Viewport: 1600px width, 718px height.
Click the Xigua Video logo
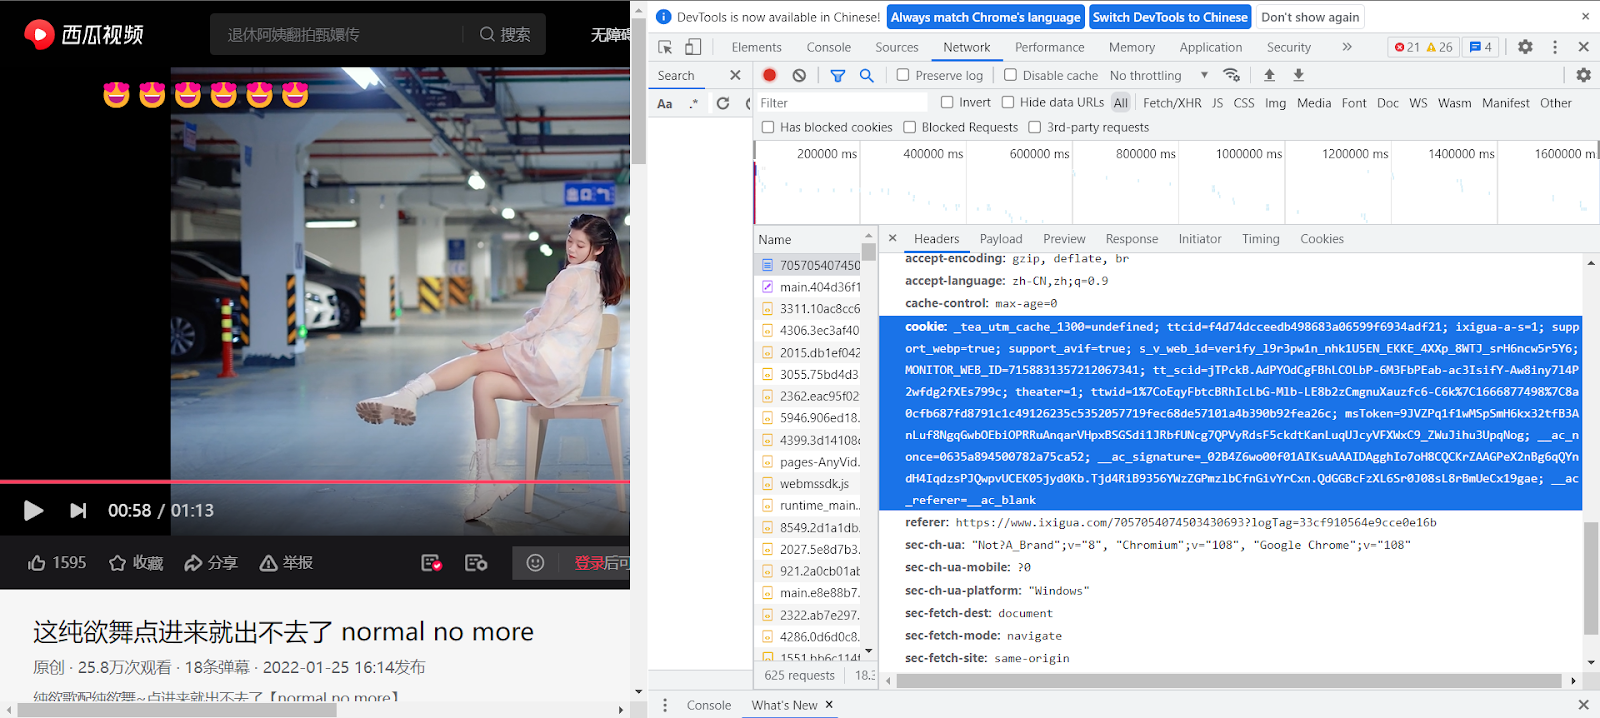[84, 35]
